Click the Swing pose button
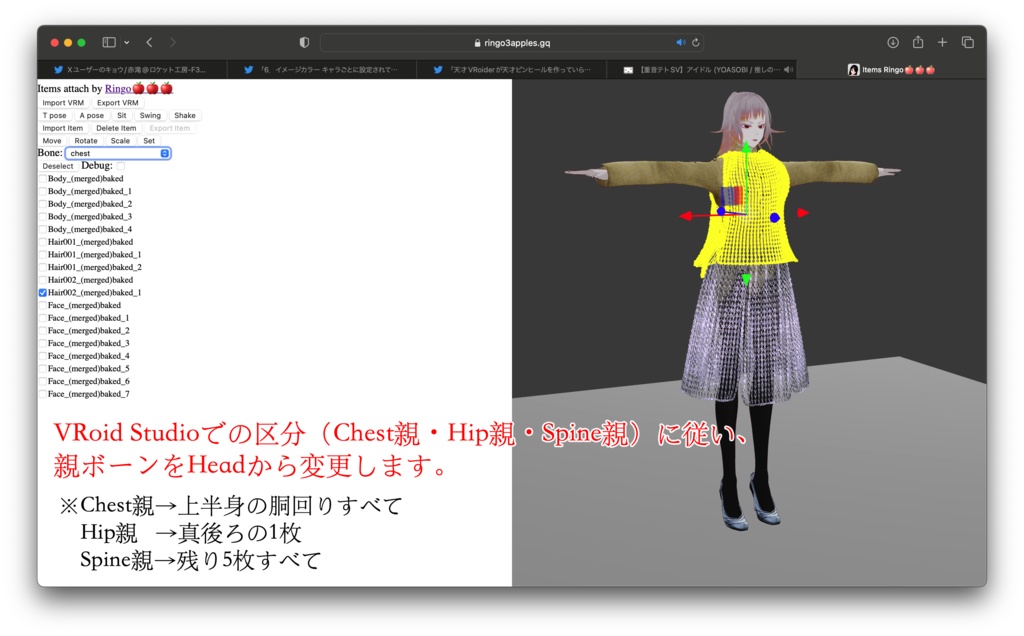 pyautogui.click(x=149, y=115)
